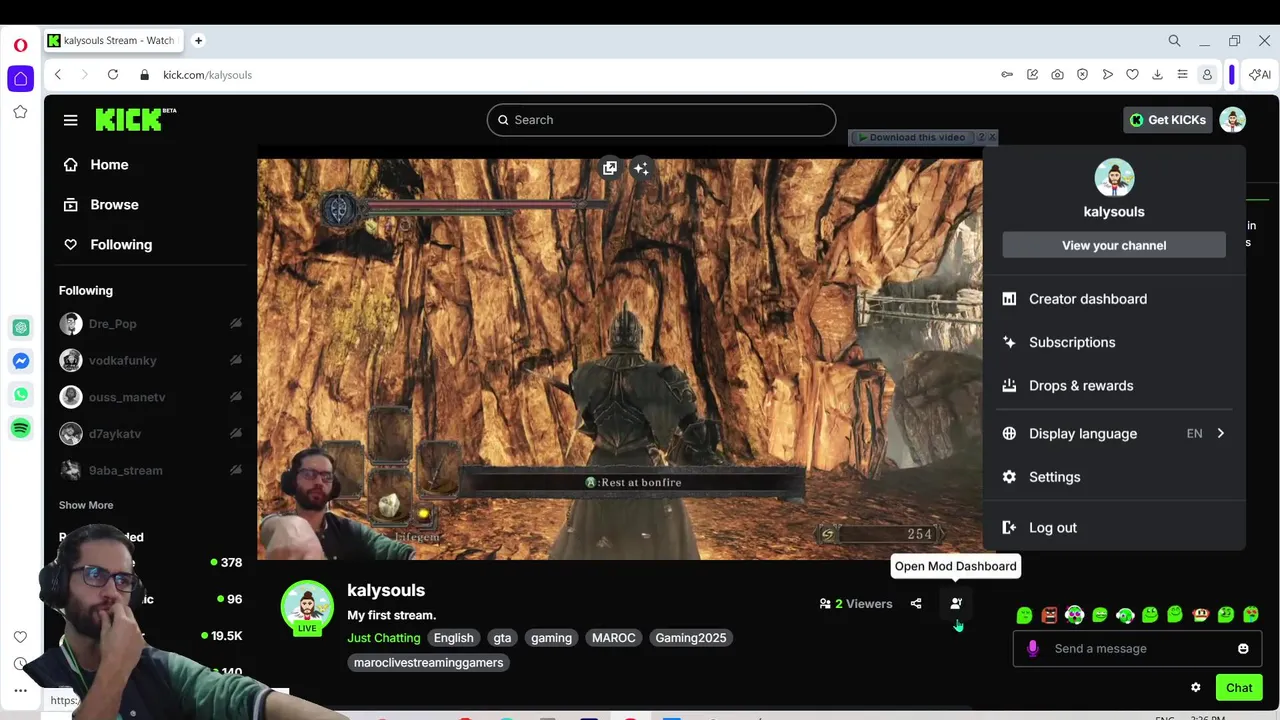Open ad blocker shield icon
Image resolution: width=1280 pixels, height=720 pixels.
1082,75
